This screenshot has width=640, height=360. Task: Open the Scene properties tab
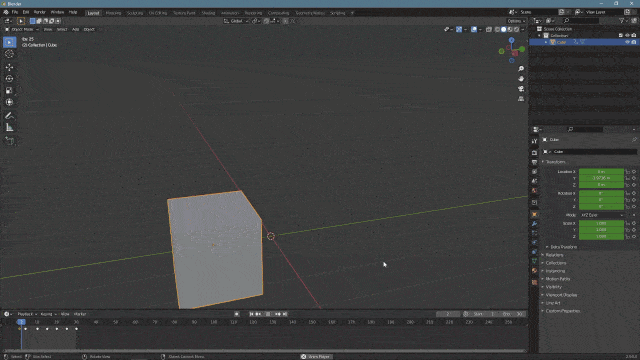(534, 181)
